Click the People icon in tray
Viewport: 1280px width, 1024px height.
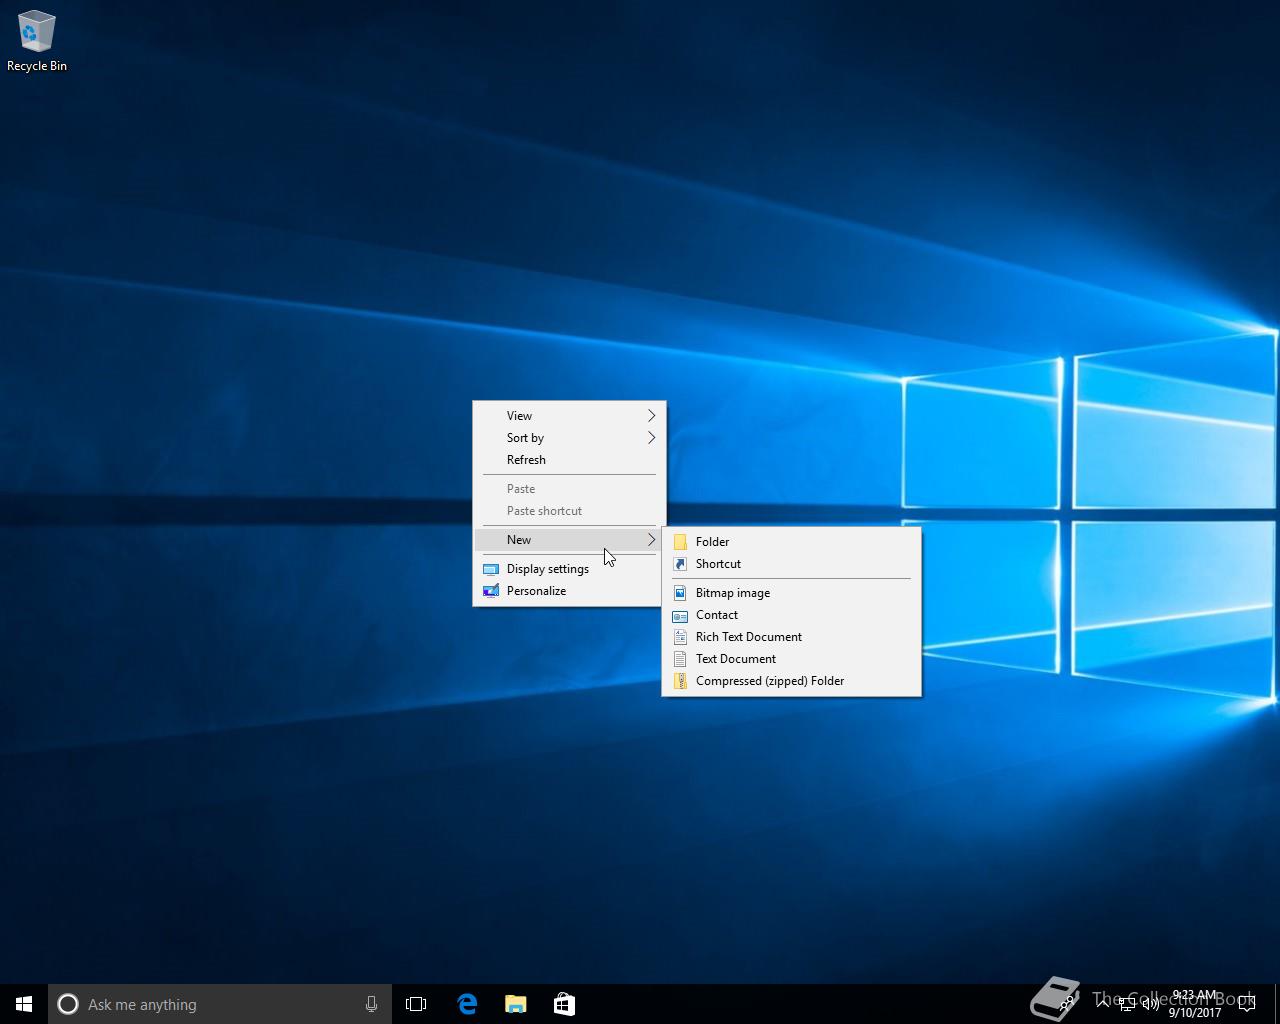[1067, 1001]
